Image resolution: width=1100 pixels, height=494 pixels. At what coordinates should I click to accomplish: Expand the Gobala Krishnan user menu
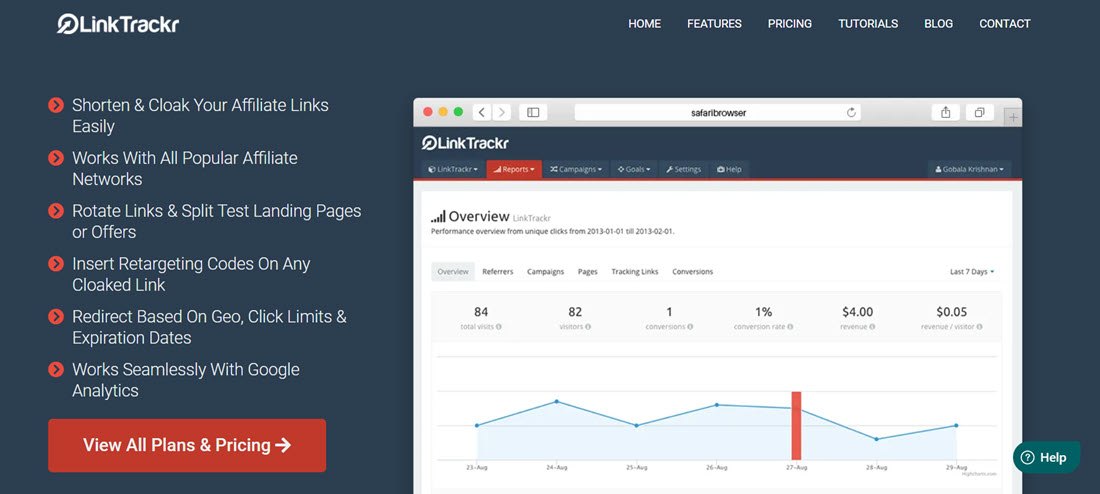tap(970, 169)
